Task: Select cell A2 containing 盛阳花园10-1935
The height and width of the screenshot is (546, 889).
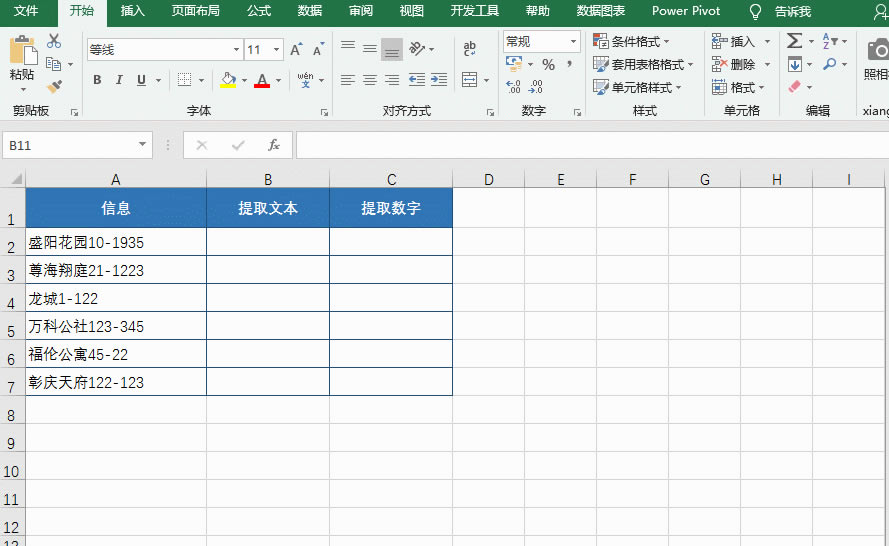Action: [116, 242]
